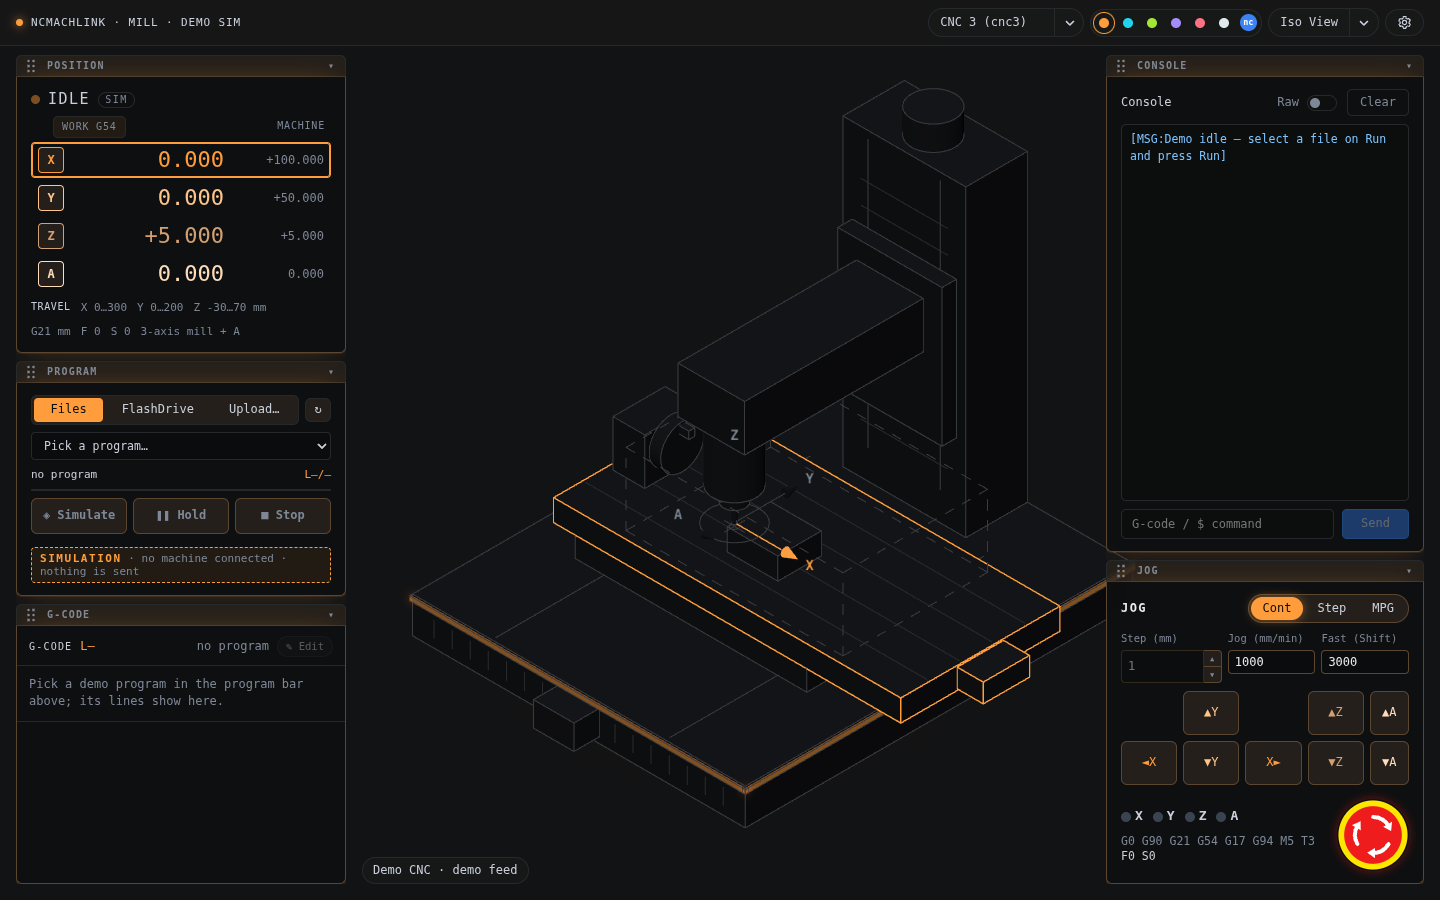Click the blue nc theme badge
1440x900 pixels.
(x=1248, y=22)
